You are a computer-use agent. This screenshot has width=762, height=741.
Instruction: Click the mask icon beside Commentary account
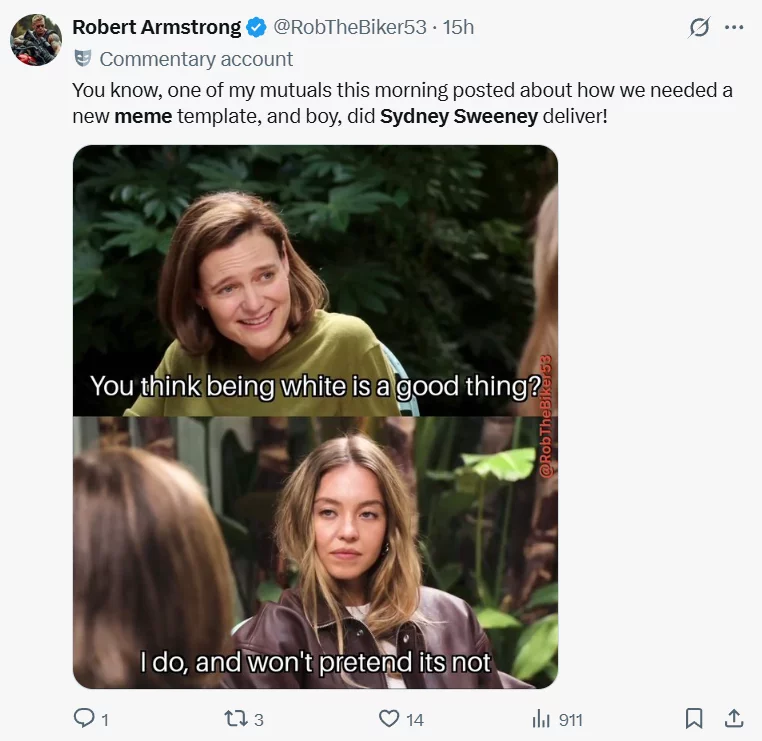point(83,59)
